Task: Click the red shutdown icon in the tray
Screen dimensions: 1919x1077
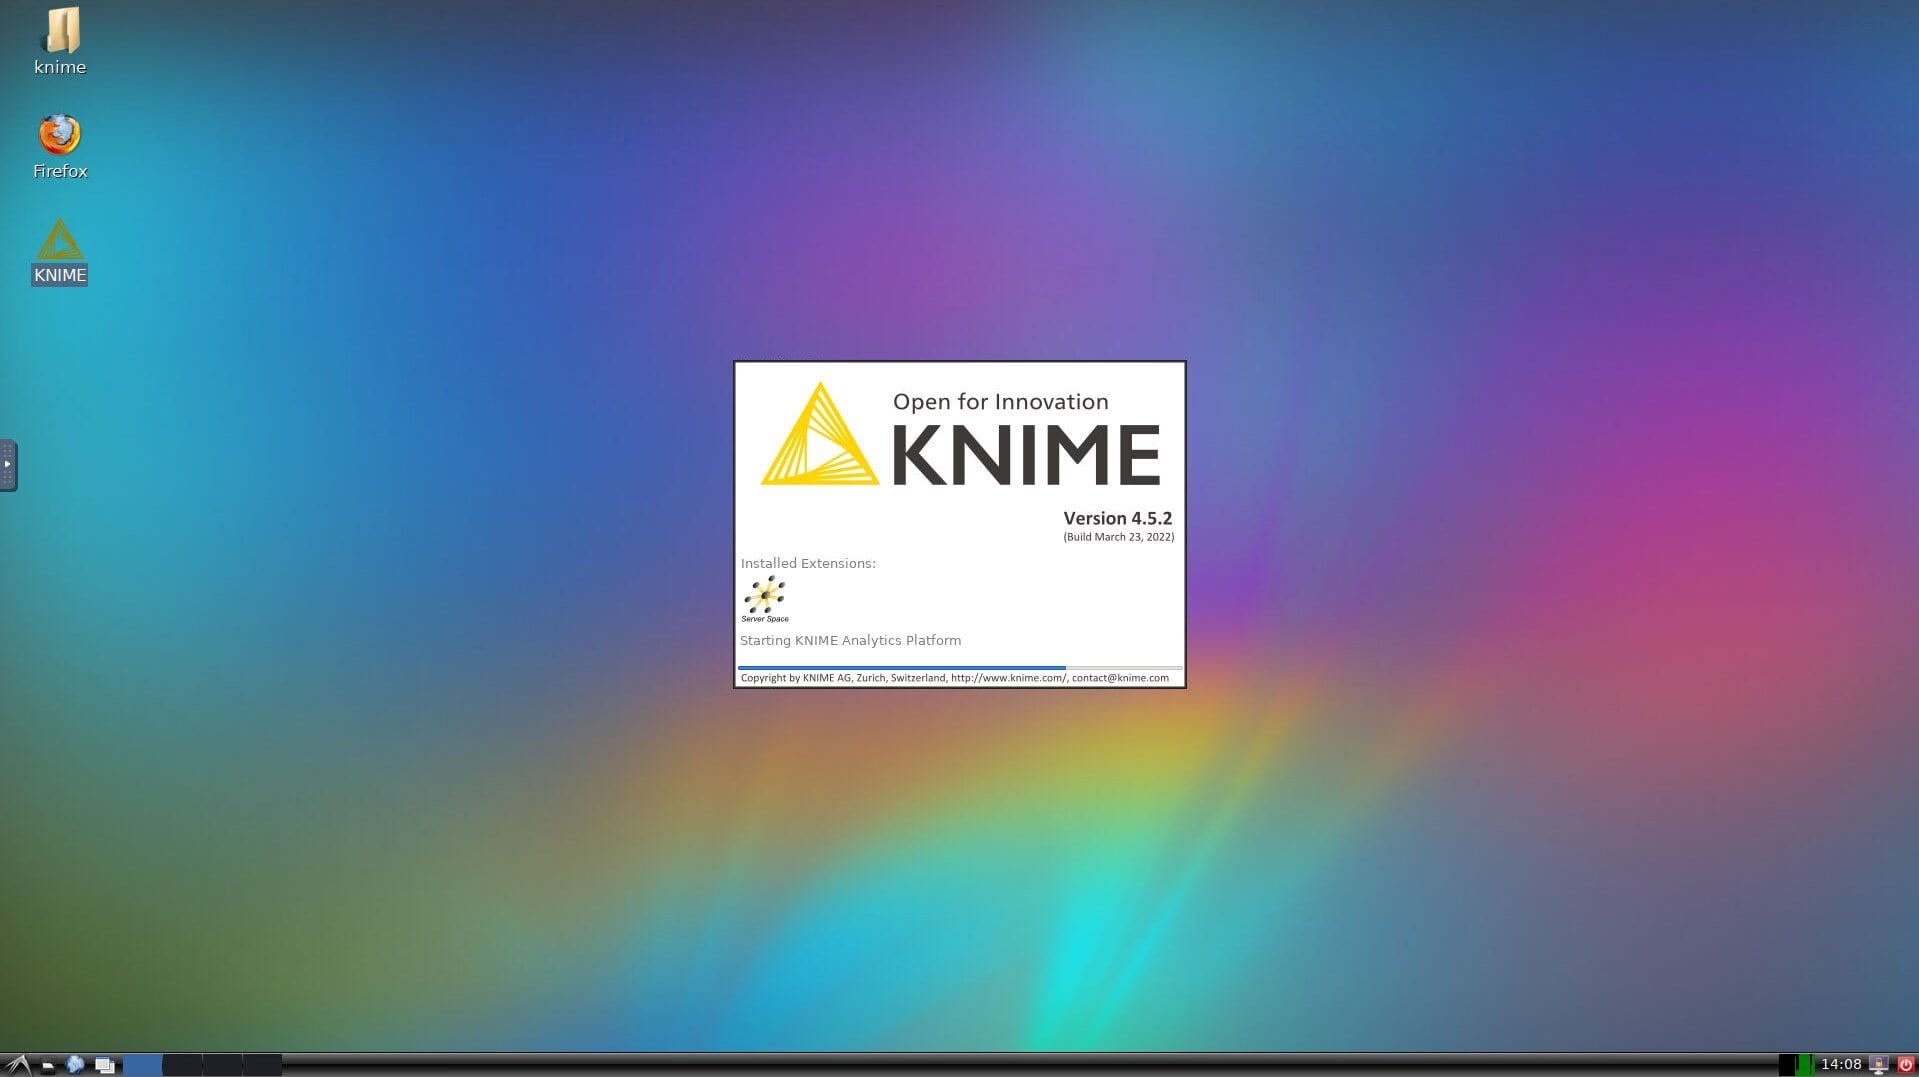Action: [1906, 1064]
